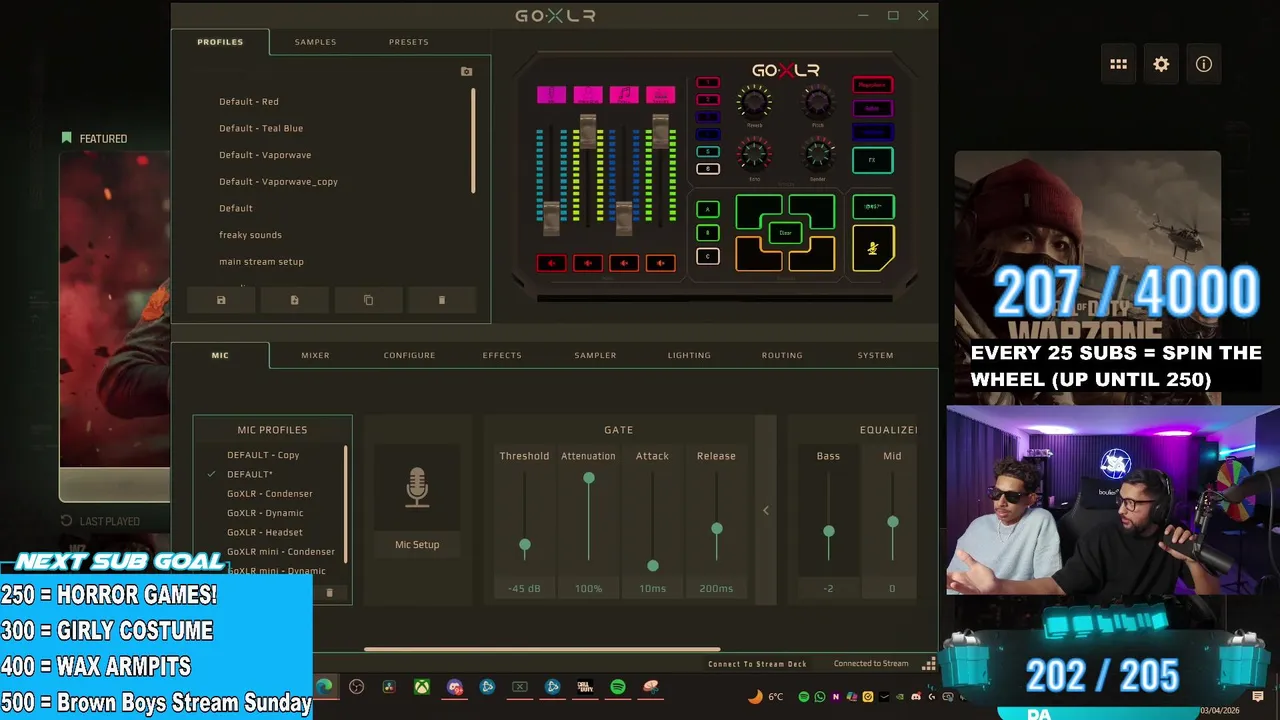Open the Configure tab
This screenshot has width=1280, height=720.
(x=409, y=355)
